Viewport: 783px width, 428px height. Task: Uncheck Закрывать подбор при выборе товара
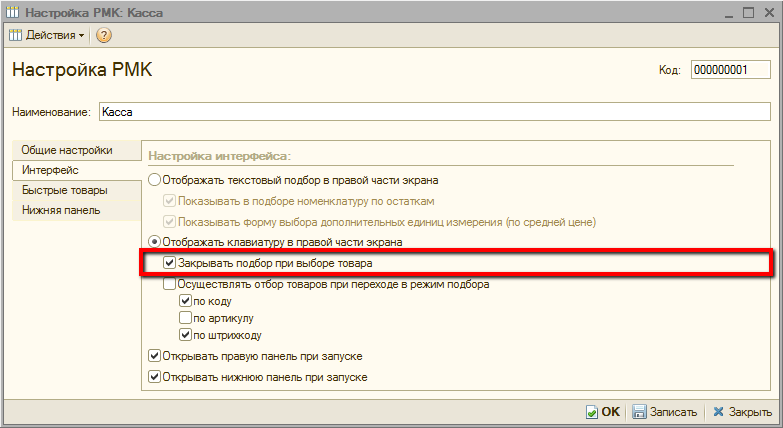tap(169, 263)
